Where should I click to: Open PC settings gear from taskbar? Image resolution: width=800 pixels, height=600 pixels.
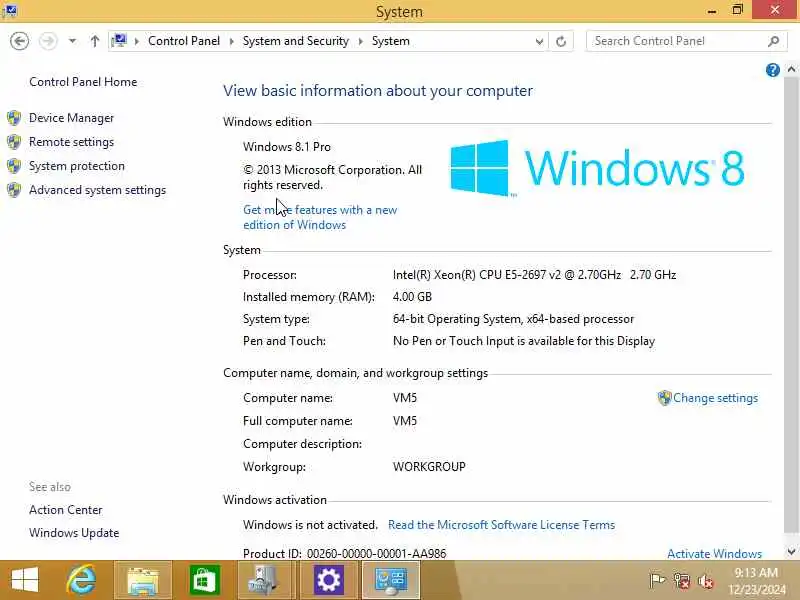point(329,580)
